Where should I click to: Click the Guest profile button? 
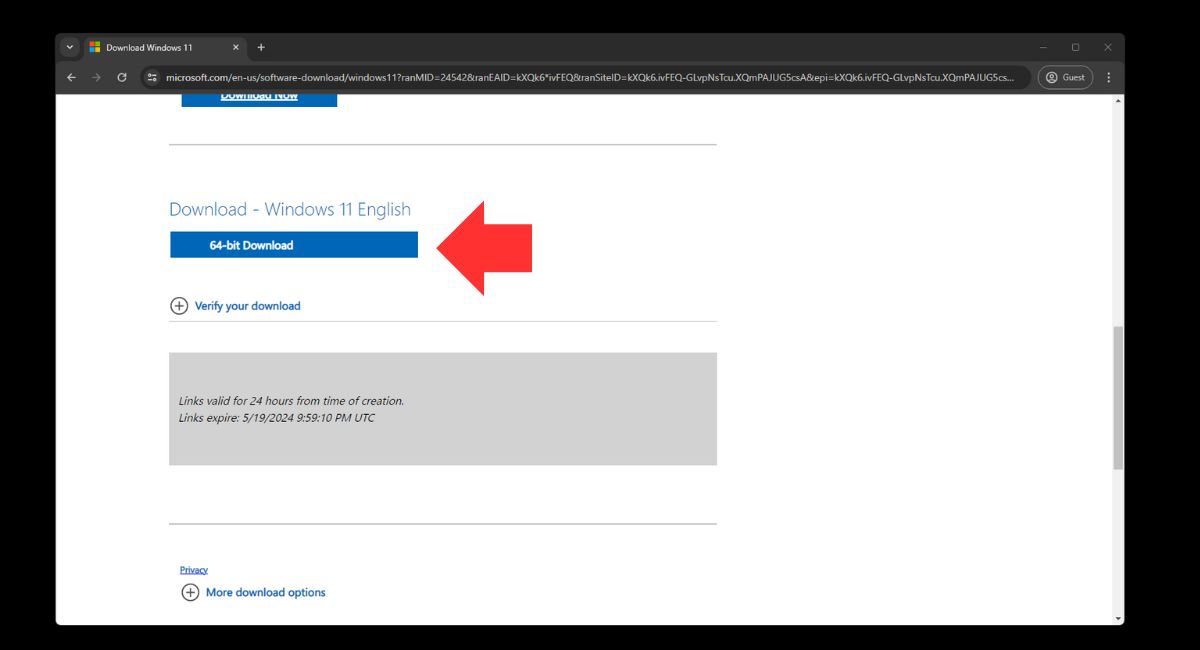coord(1065,77)
